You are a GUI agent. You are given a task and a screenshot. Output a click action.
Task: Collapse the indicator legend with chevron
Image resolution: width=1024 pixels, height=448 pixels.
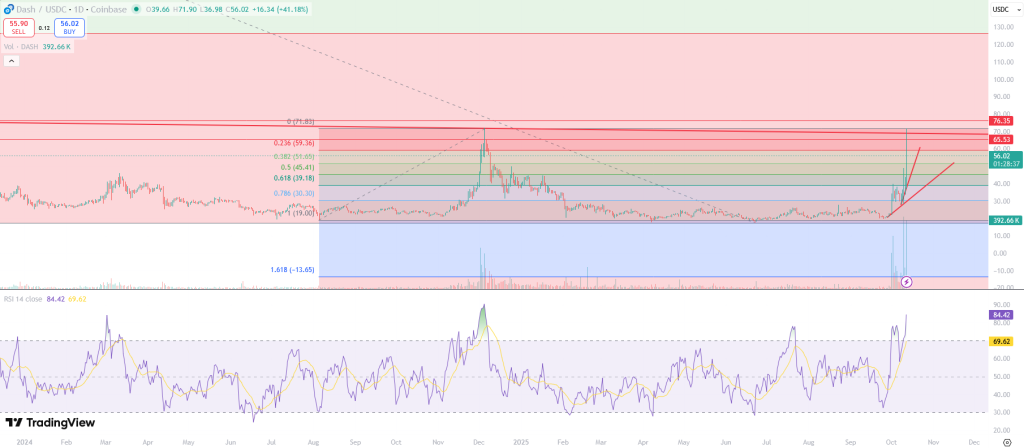[11, 61]
